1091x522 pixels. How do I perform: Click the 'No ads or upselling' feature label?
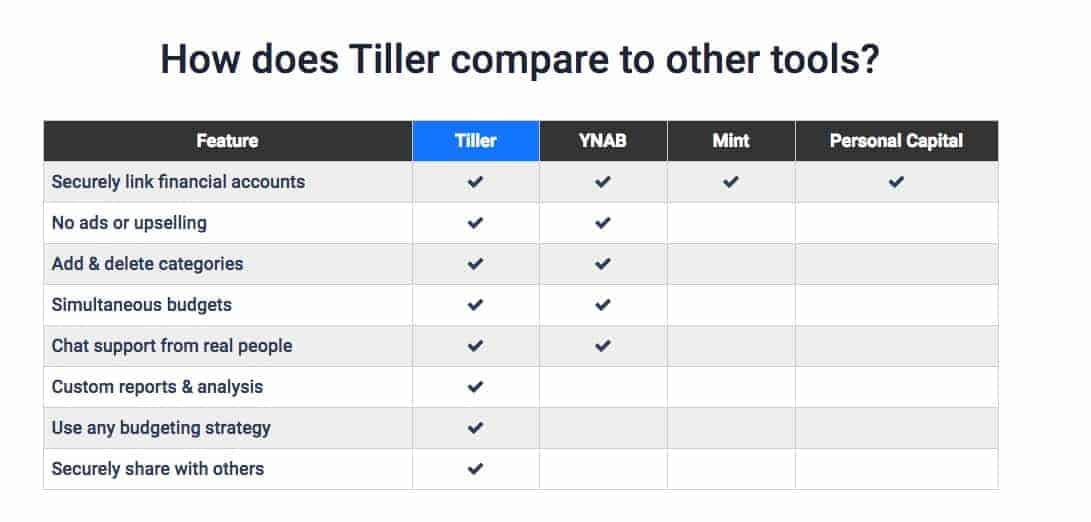(x=129, y=223)
